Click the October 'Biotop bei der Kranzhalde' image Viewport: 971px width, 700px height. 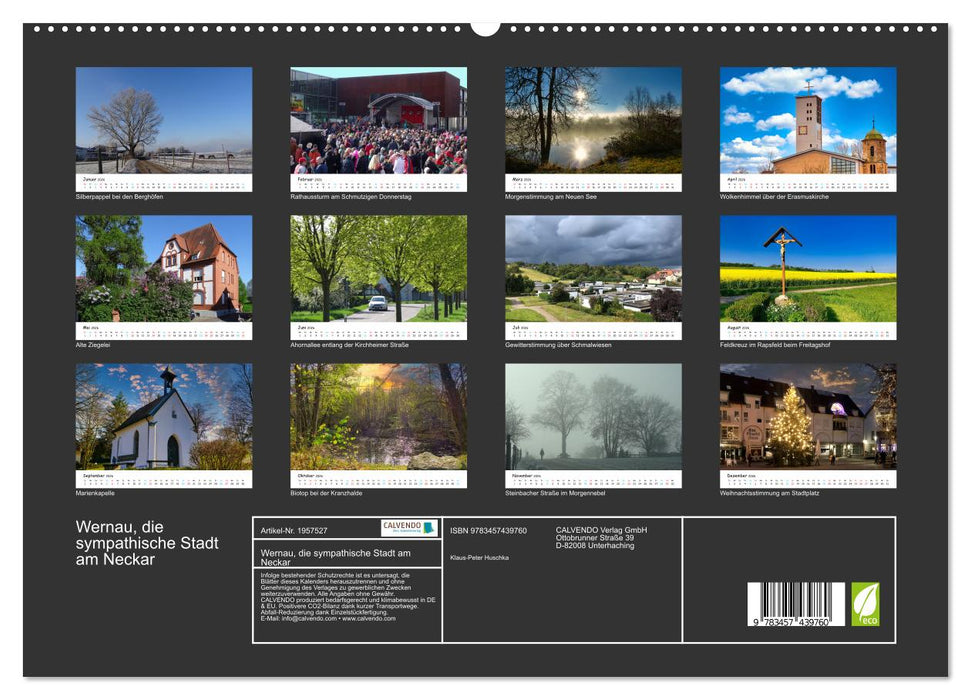[x=379, y=415]
